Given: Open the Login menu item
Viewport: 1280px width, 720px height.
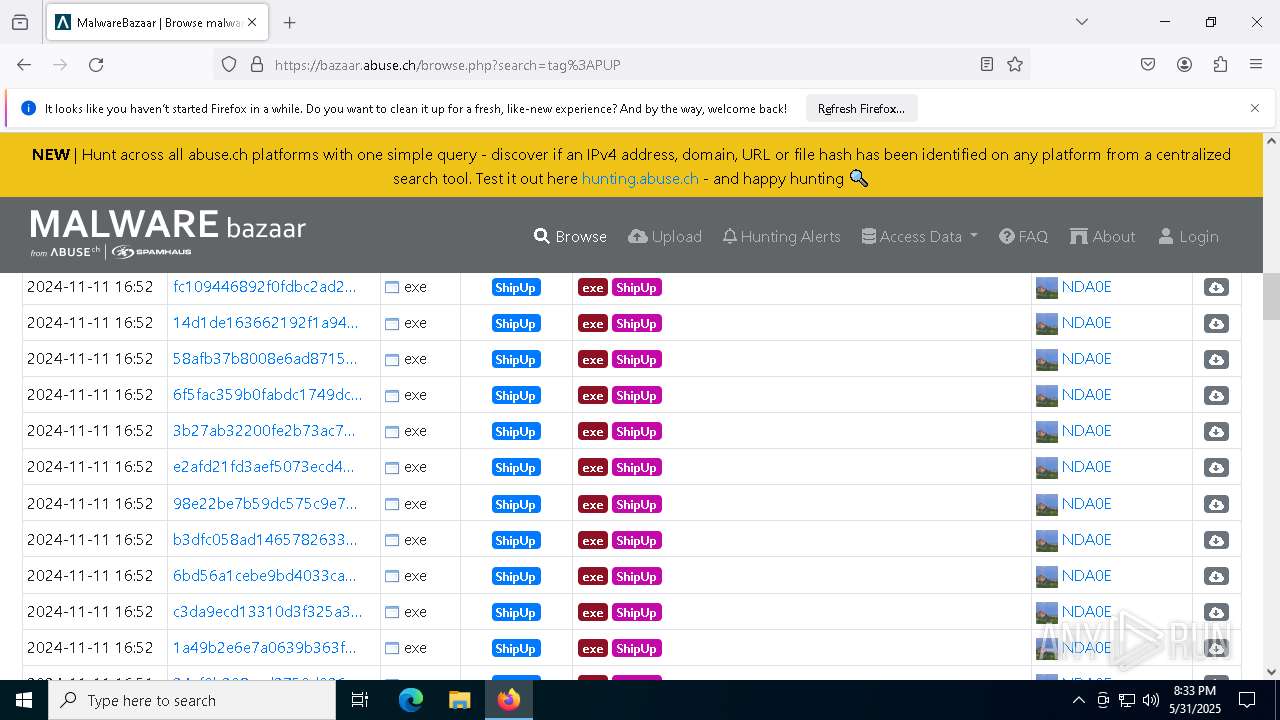Looking at the screenshot, I should (x=1188, y=236).
